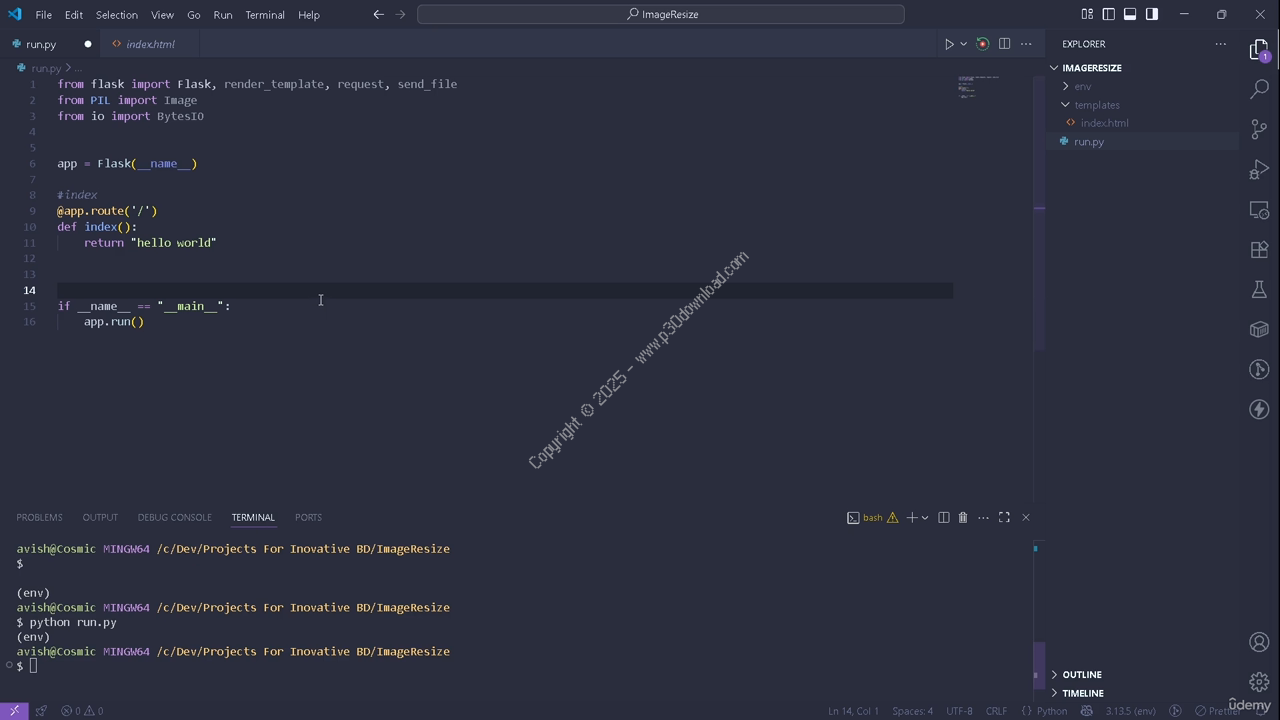Maximize the terminal panel size
Screen dimensions: 1280x720
click(x=1004, y=517)
